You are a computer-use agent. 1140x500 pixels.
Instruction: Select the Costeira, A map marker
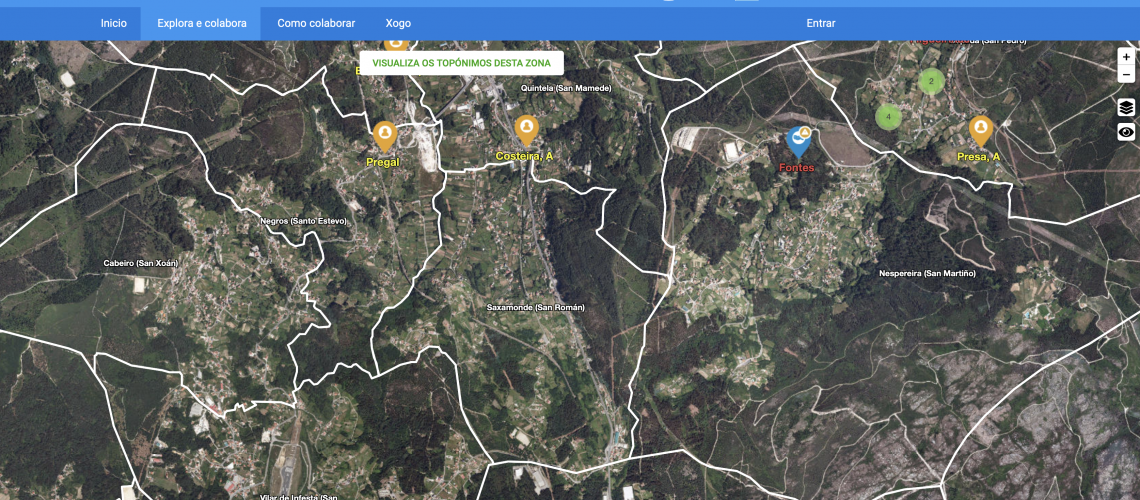click(x=526, y=130)
